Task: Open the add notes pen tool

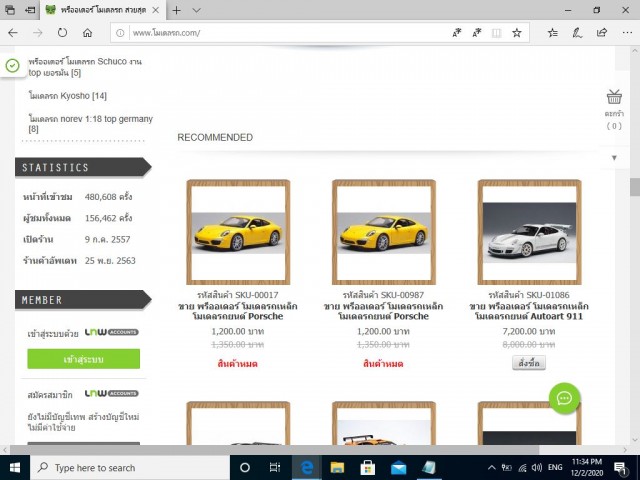Action: (x=577, y=33)
